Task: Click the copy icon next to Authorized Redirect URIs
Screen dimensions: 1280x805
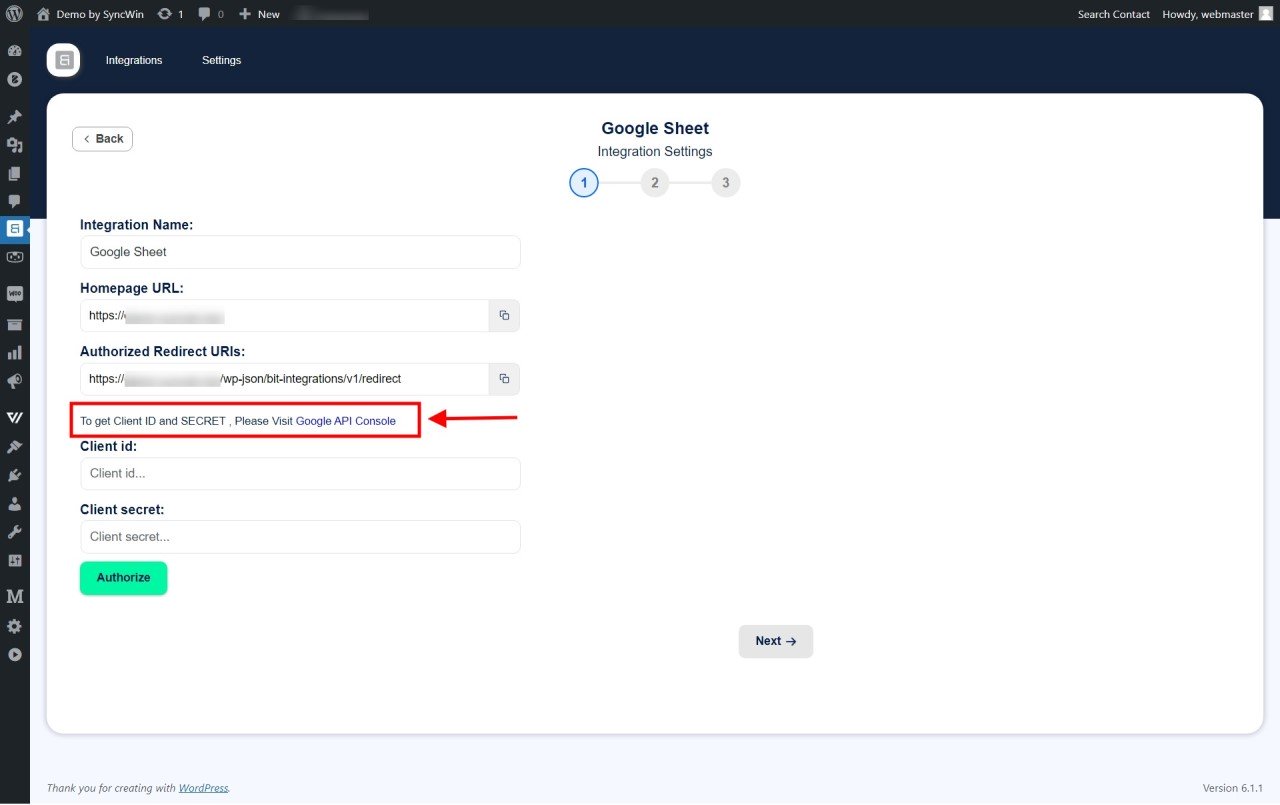Action: (x=504, y=379)
